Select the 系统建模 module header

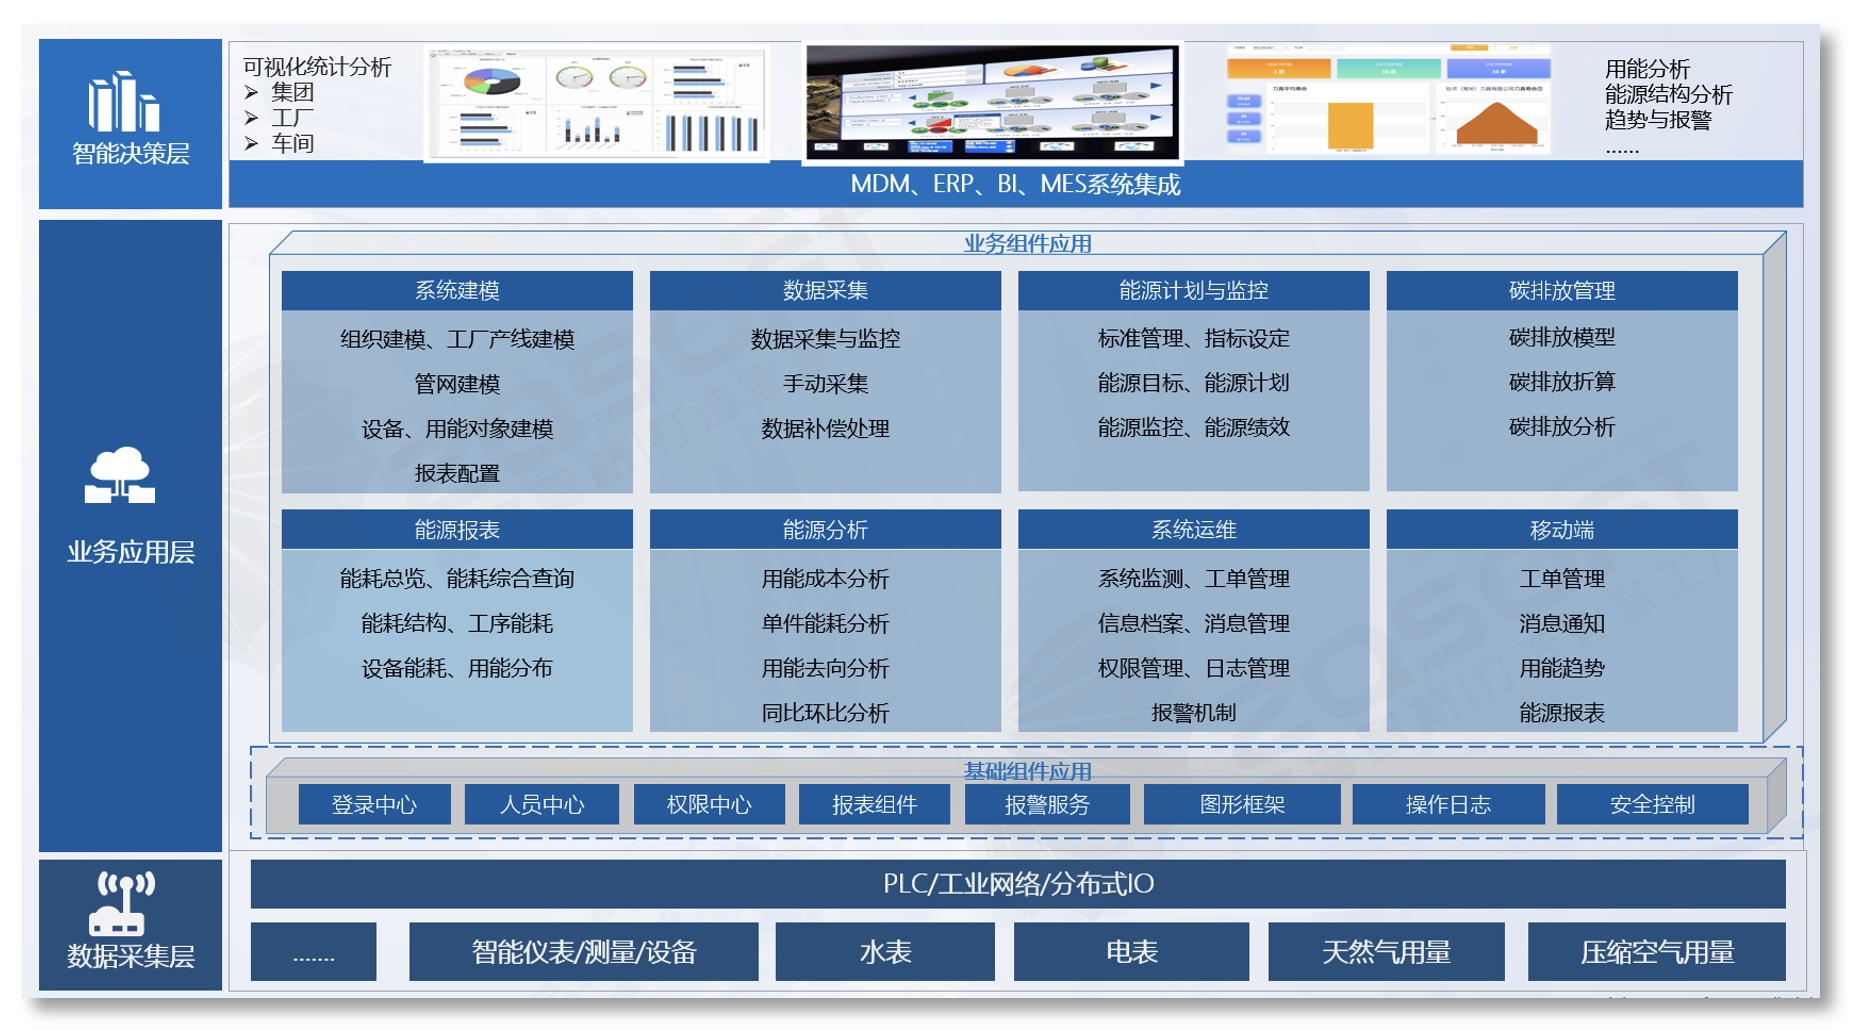tap(457, 291)
